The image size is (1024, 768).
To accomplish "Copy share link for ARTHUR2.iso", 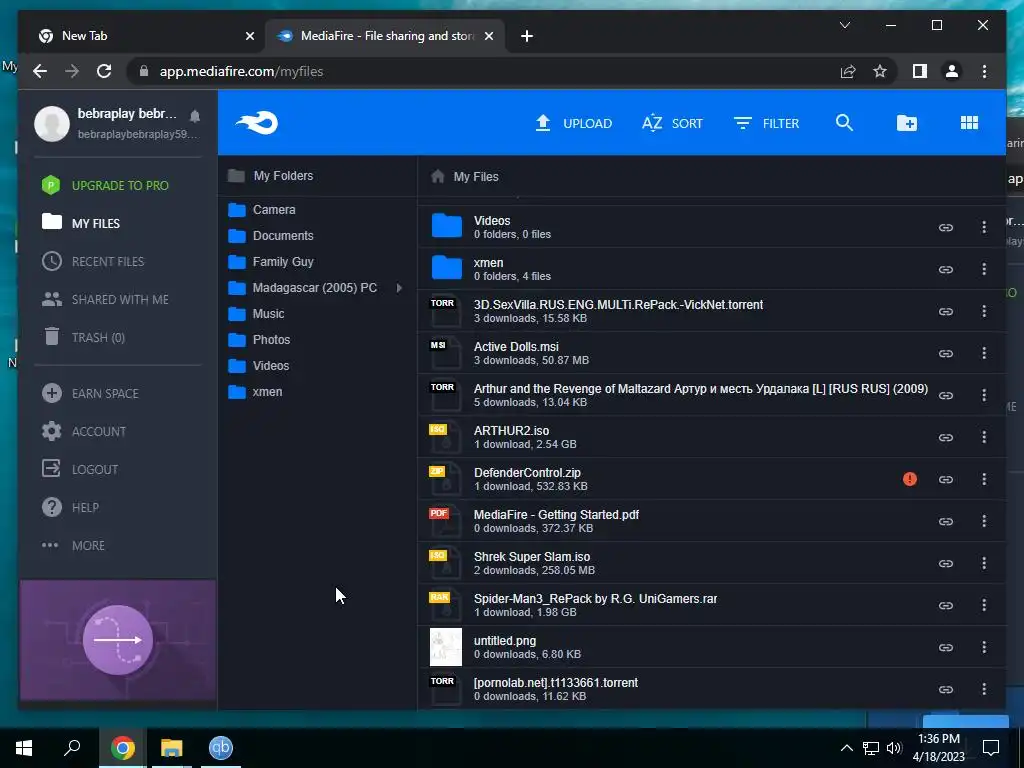I will coord(946,437).
